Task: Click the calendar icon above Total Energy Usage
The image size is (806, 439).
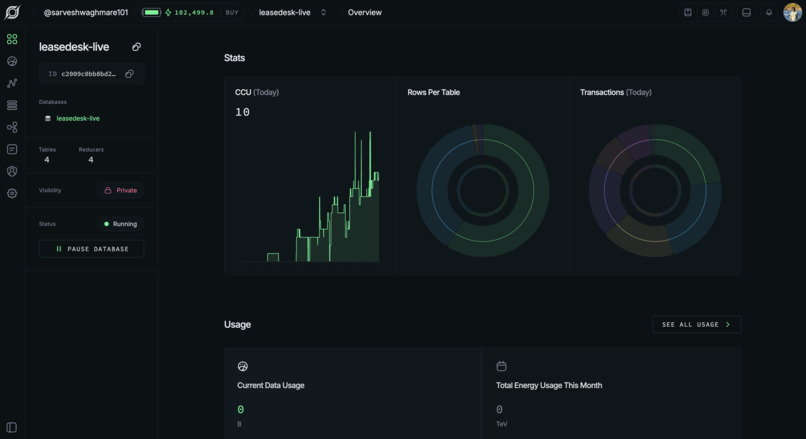Action: coord(501,366)
